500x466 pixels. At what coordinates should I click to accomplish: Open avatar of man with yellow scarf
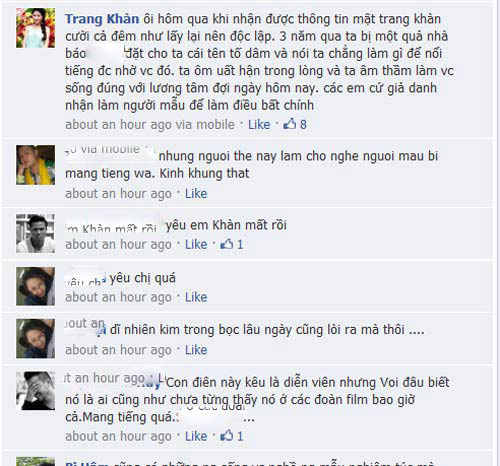(x=36, y=165)
